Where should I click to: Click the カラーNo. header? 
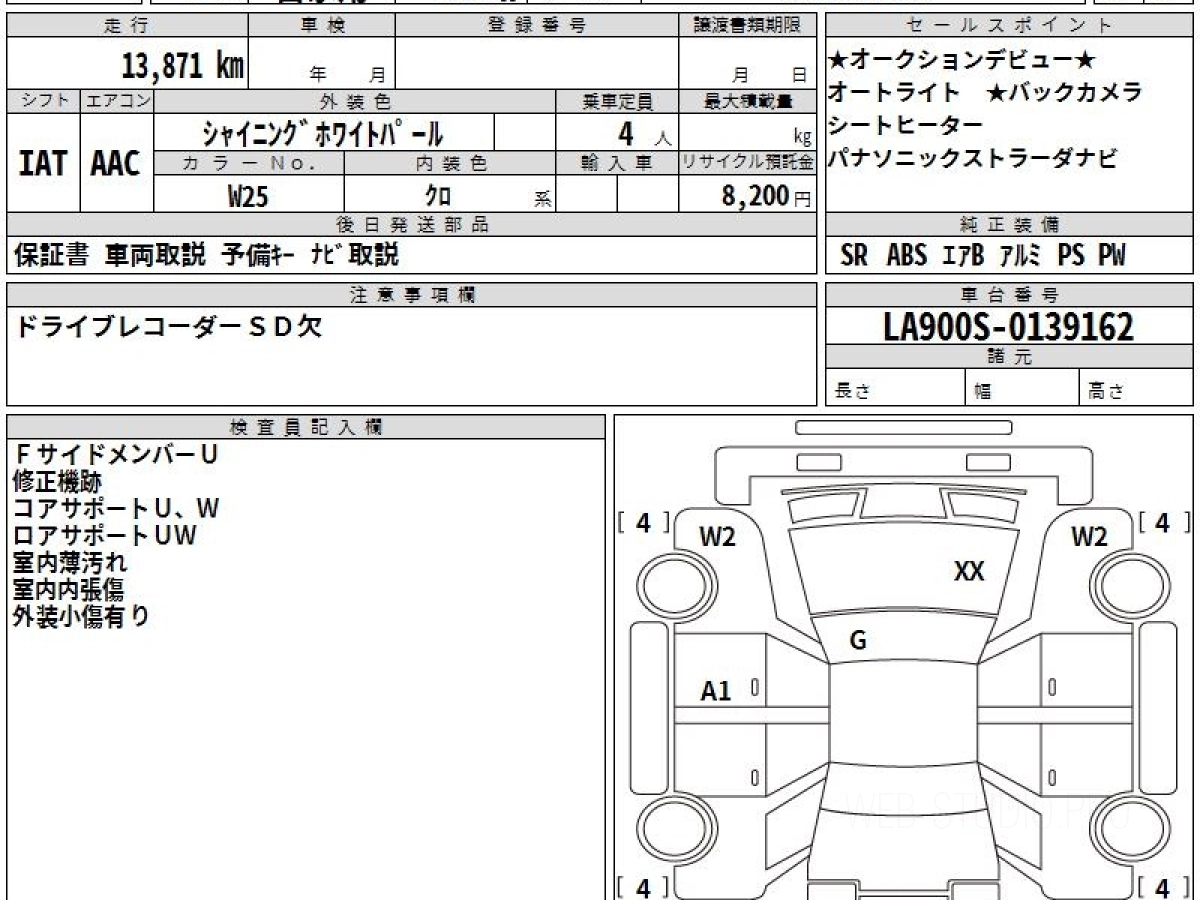249,163
